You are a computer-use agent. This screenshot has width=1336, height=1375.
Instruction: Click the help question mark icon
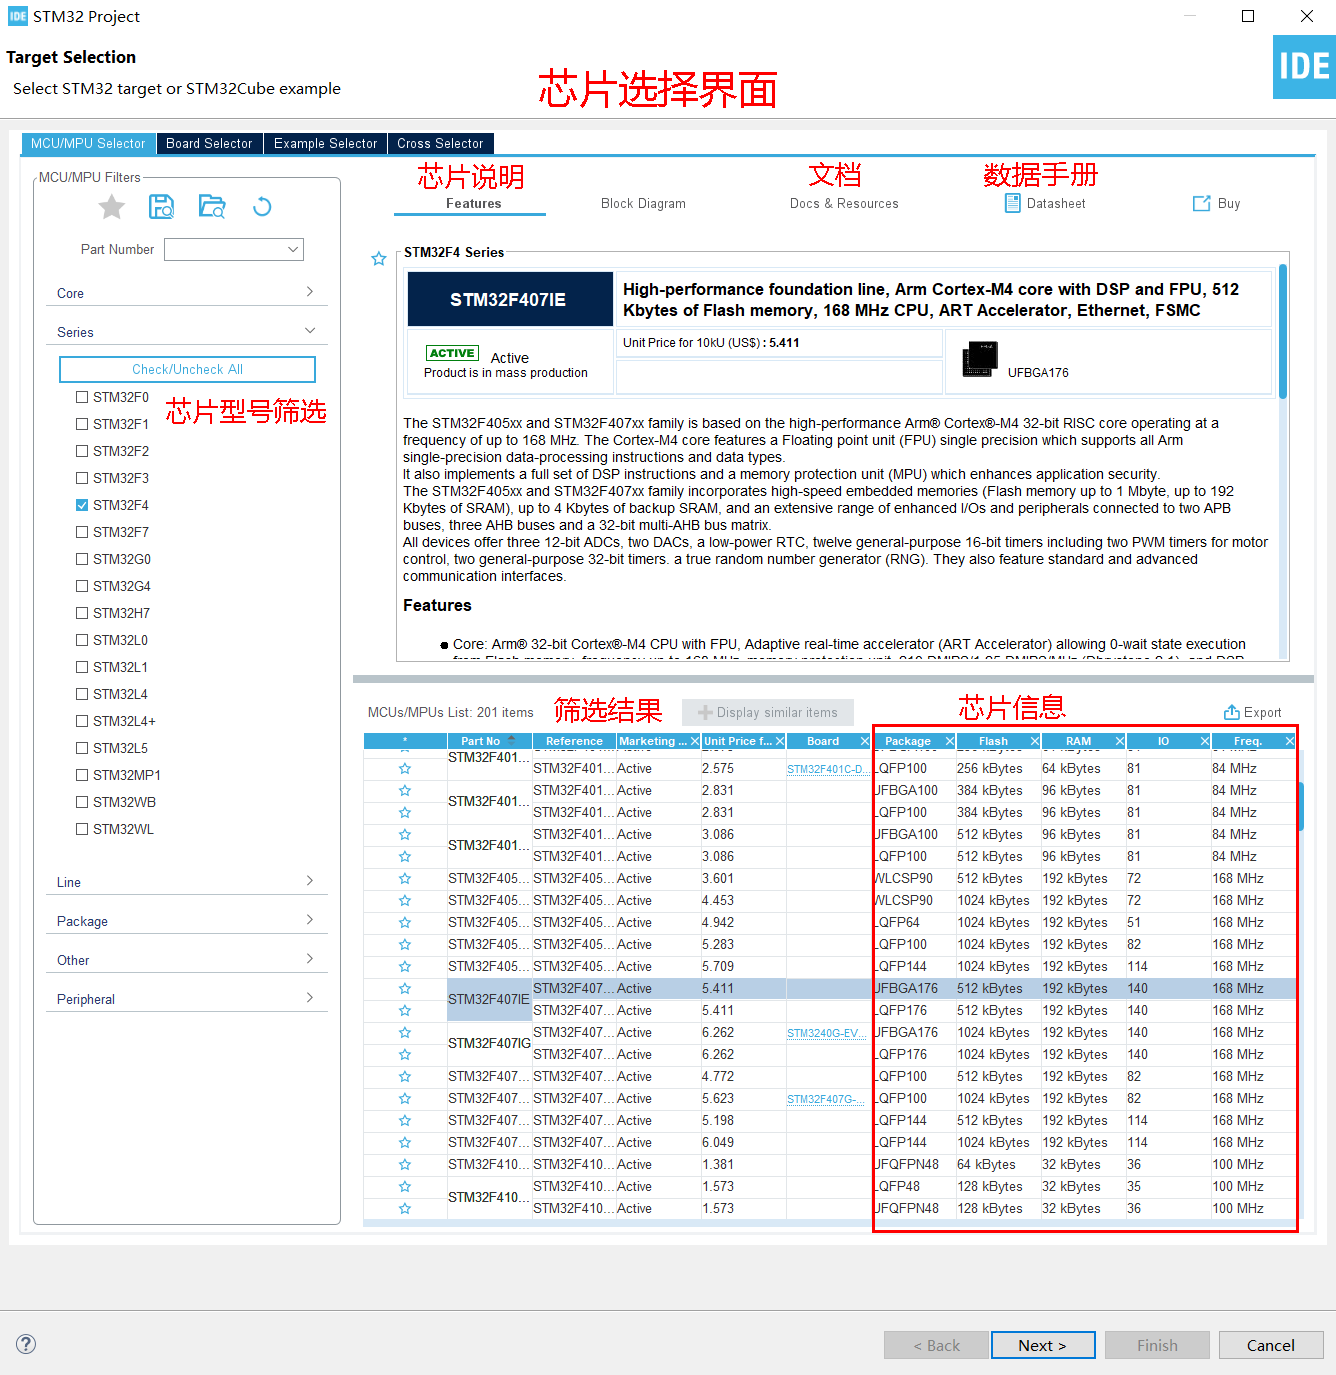click(x=26, y=1344)
